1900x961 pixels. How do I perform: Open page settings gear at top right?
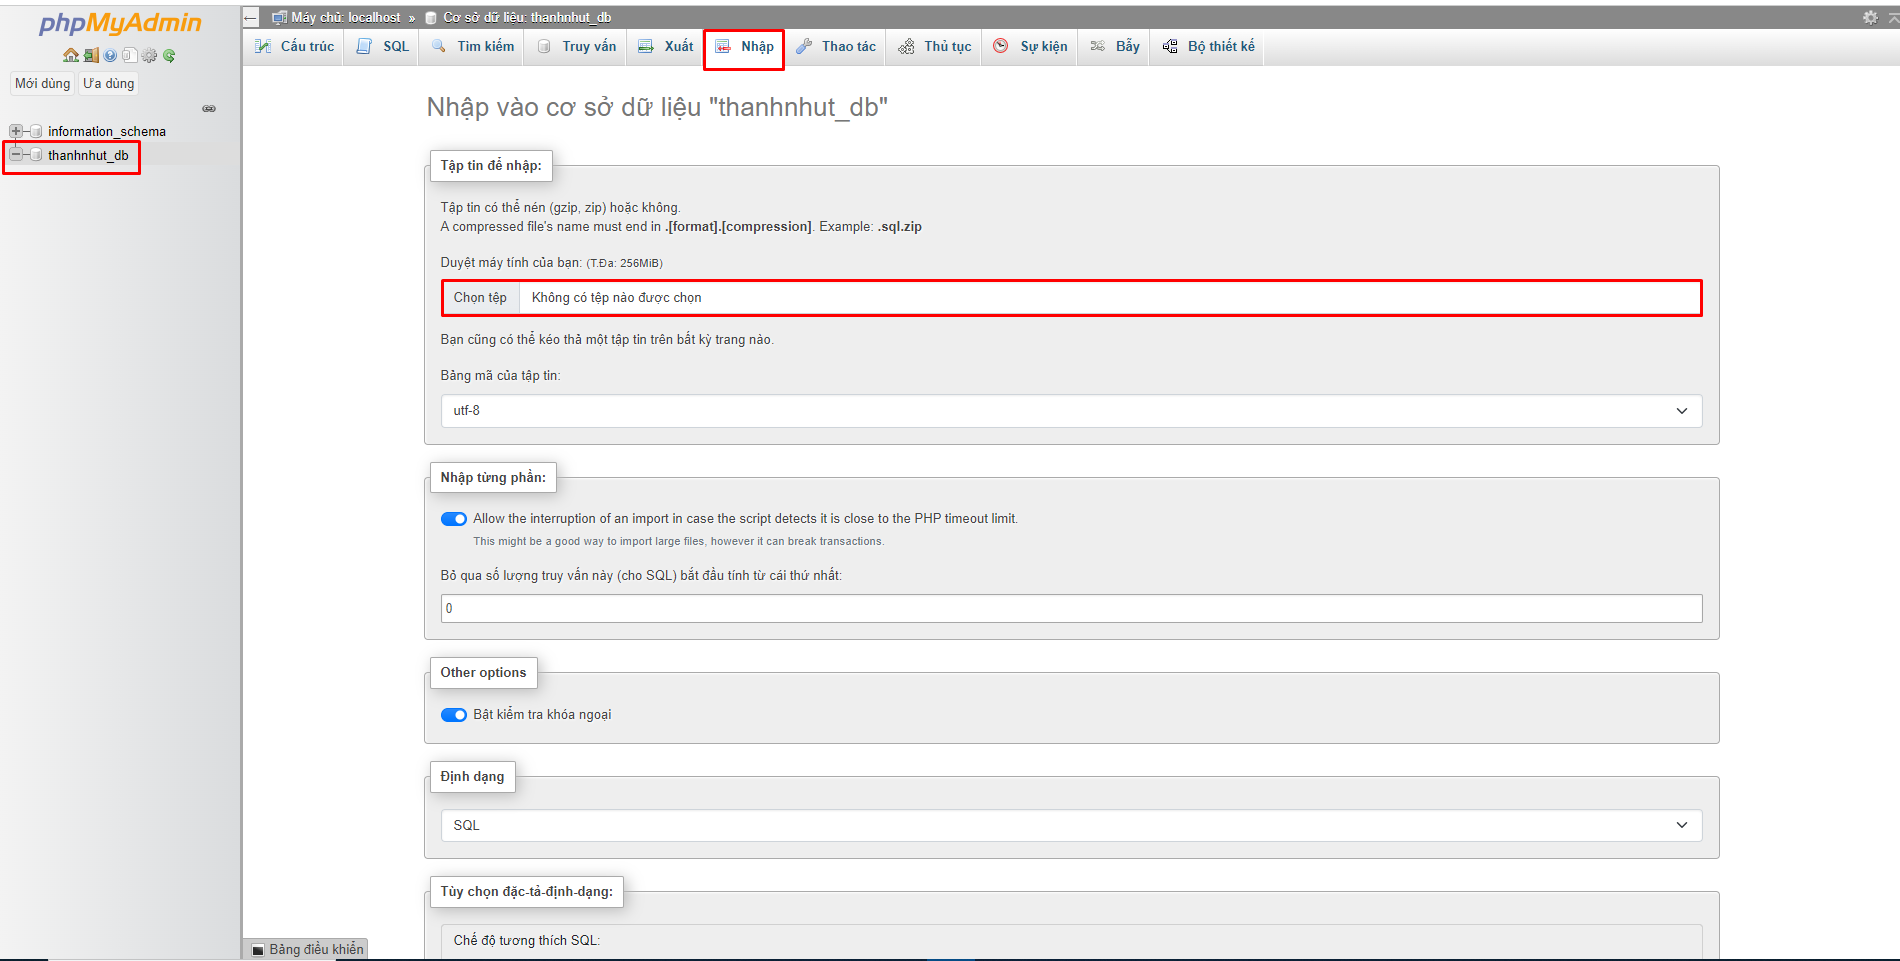point(1870,17)
